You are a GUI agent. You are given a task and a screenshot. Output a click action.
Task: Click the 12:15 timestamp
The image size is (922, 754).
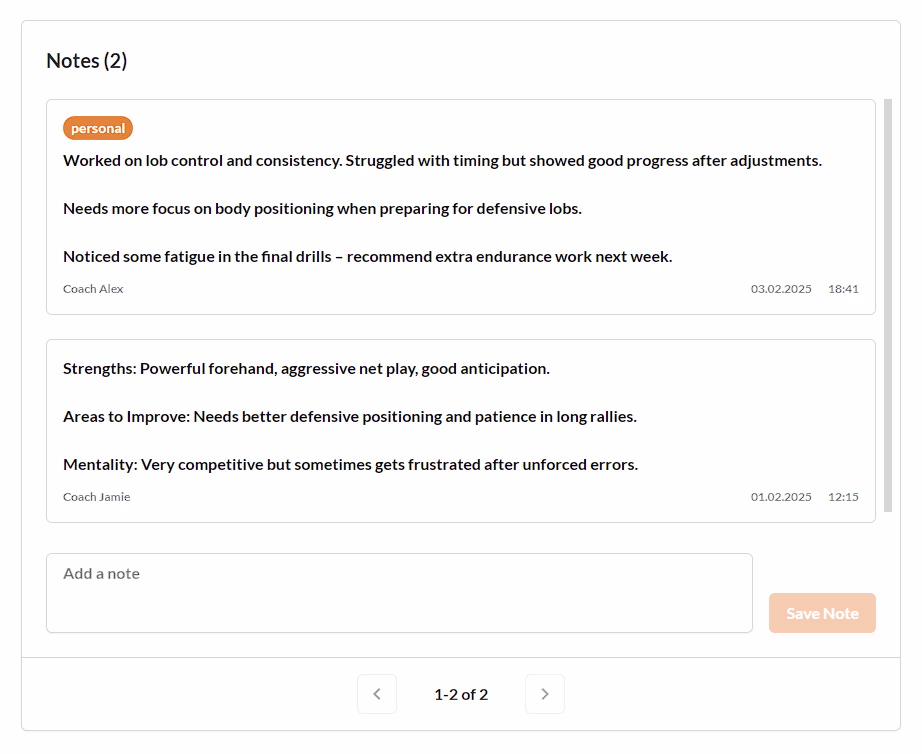pos(843,497)
